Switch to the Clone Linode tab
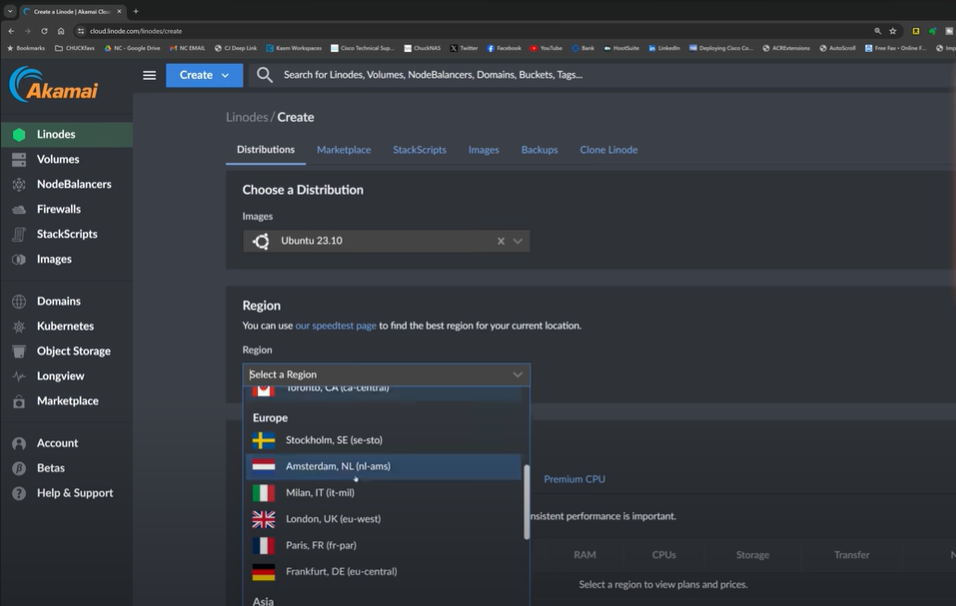Screen dimensions: 956x606 pos(610,149)
